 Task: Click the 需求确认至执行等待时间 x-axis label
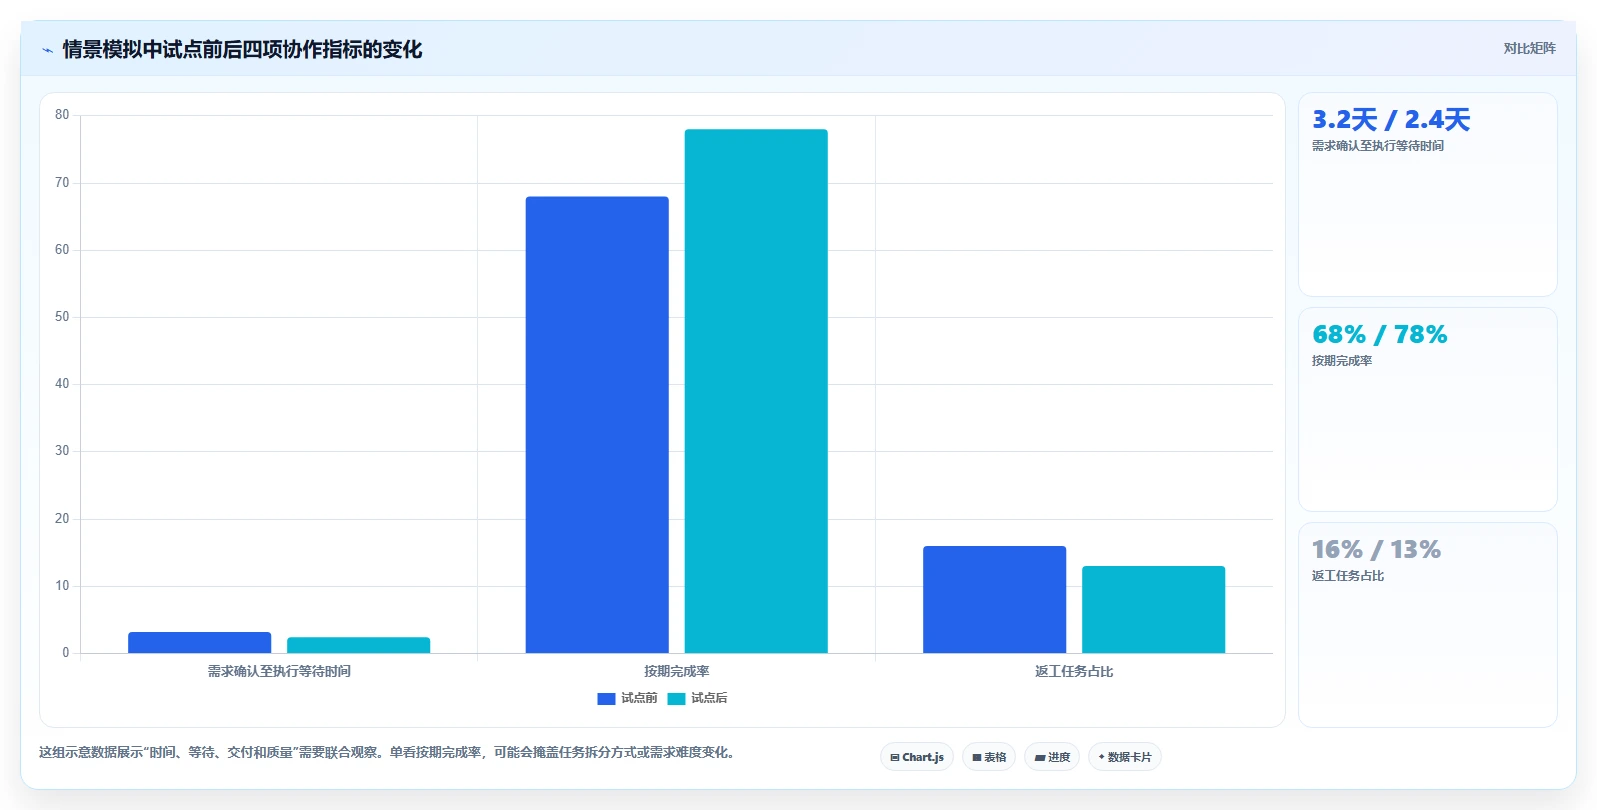coord(279,671)
